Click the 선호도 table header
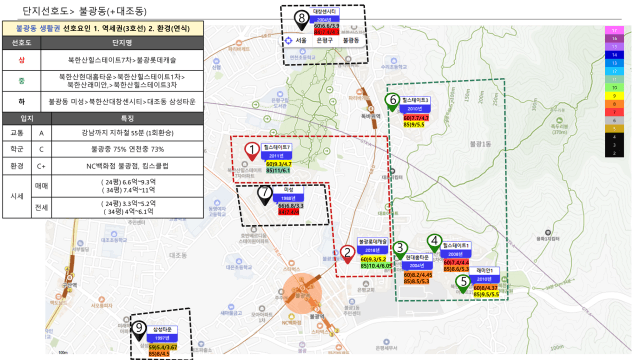Viewport: 640px width, 360px height. coord(21,42)
